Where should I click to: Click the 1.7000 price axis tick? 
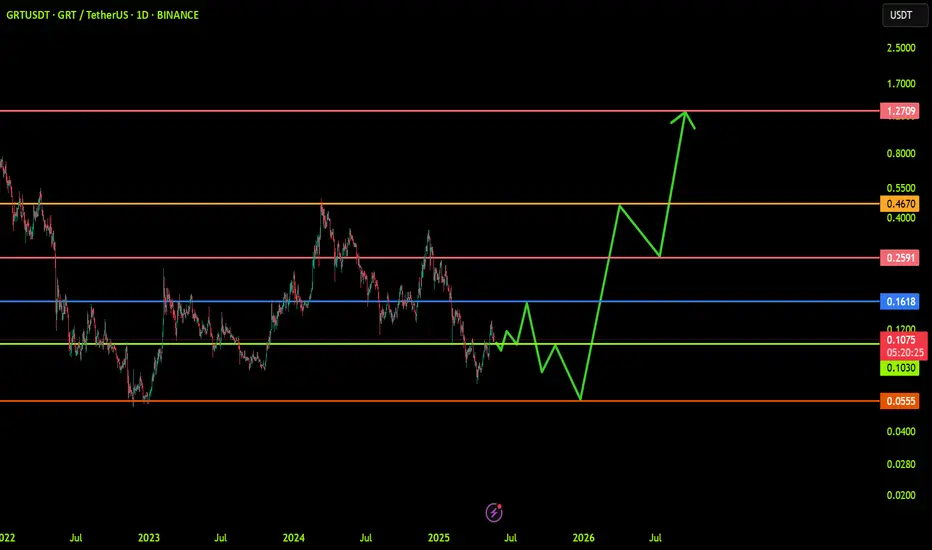click(901, 84)
